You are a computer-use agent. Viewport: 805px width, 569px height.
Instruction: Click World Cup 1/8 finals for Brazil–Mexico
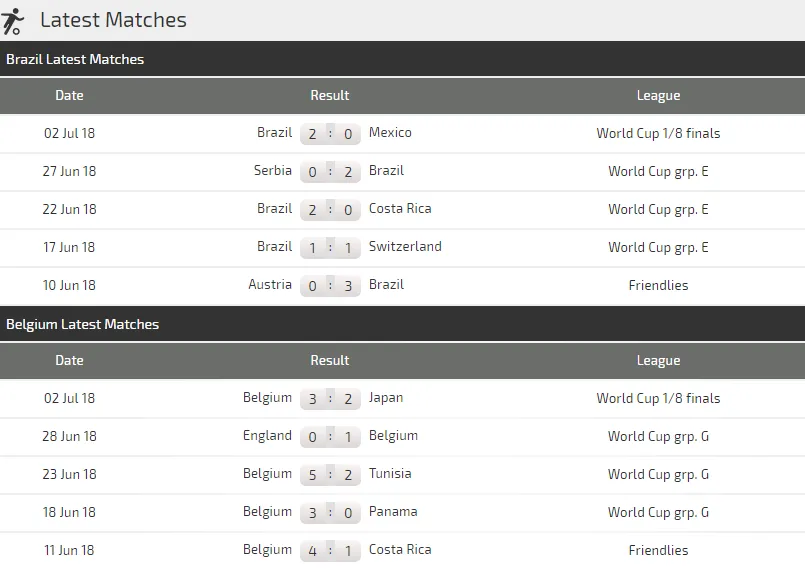658,133
